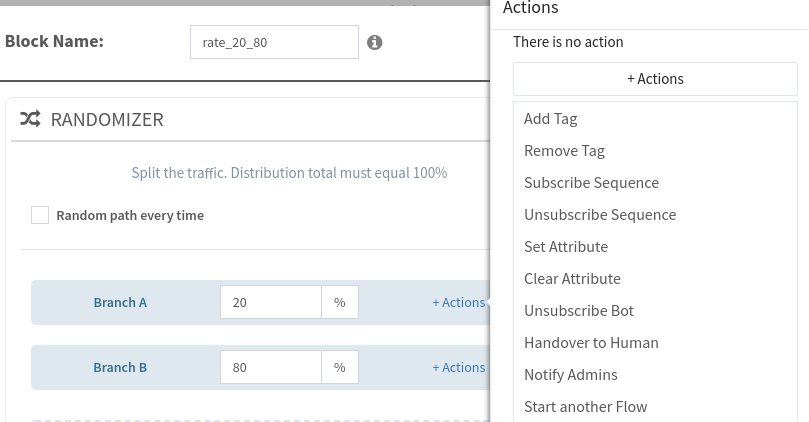Select Add Tag action

[551, 119]
